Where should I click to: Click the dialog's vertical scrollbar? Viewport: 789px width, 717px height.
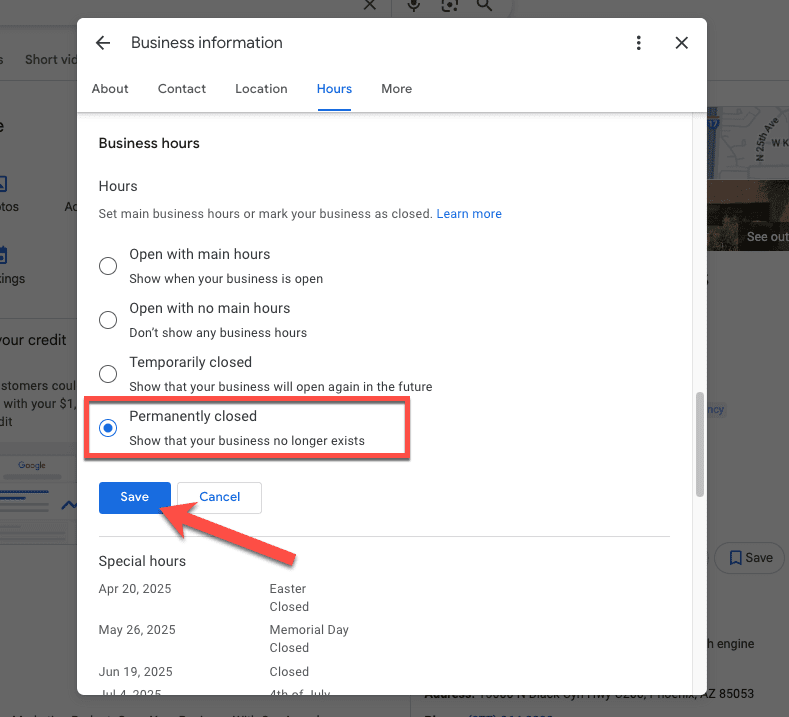tap(699, 443)
